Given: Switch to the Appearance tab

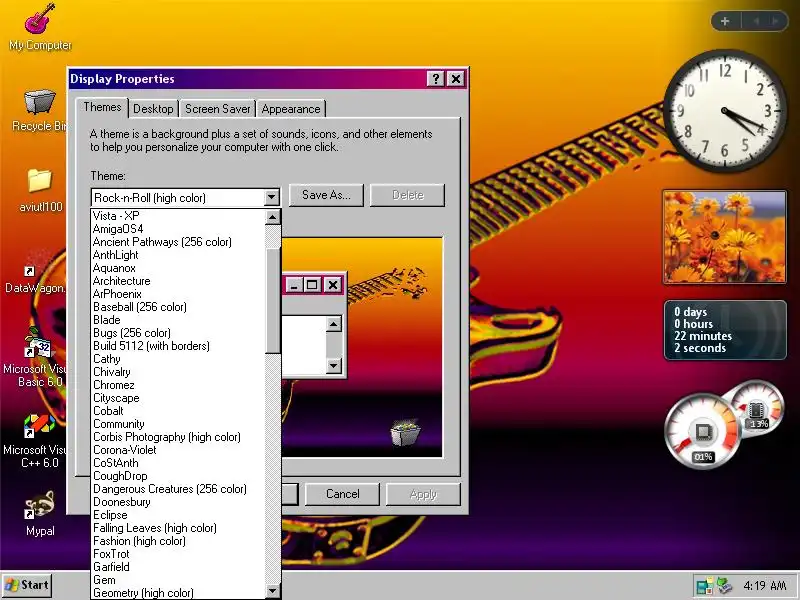Looking at the screenshot, I should (x=291, y=109).
